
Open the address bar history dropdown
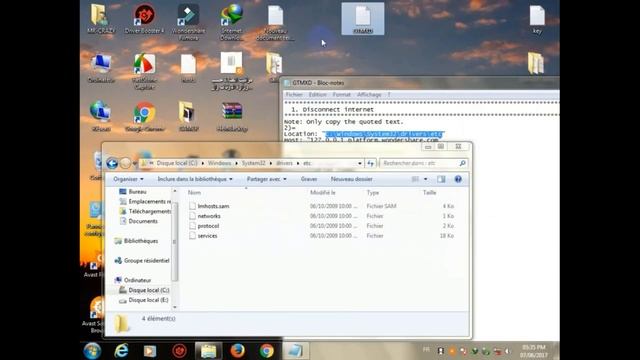pyautogui.click(x=360, y=163)
